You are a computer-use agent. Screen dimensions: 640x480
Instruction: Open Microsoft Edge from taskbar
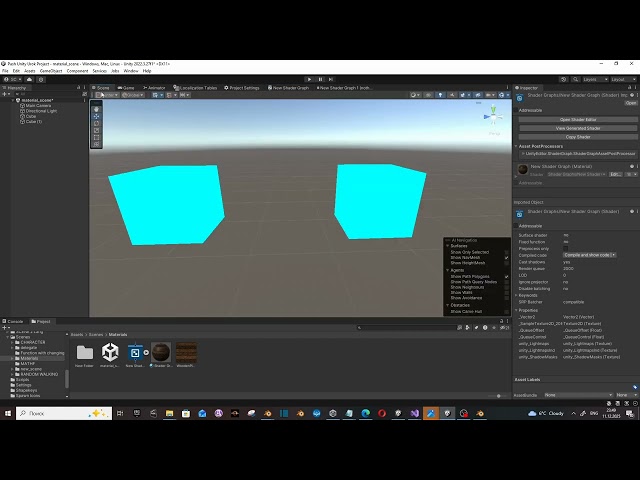(x=365, y=413)
